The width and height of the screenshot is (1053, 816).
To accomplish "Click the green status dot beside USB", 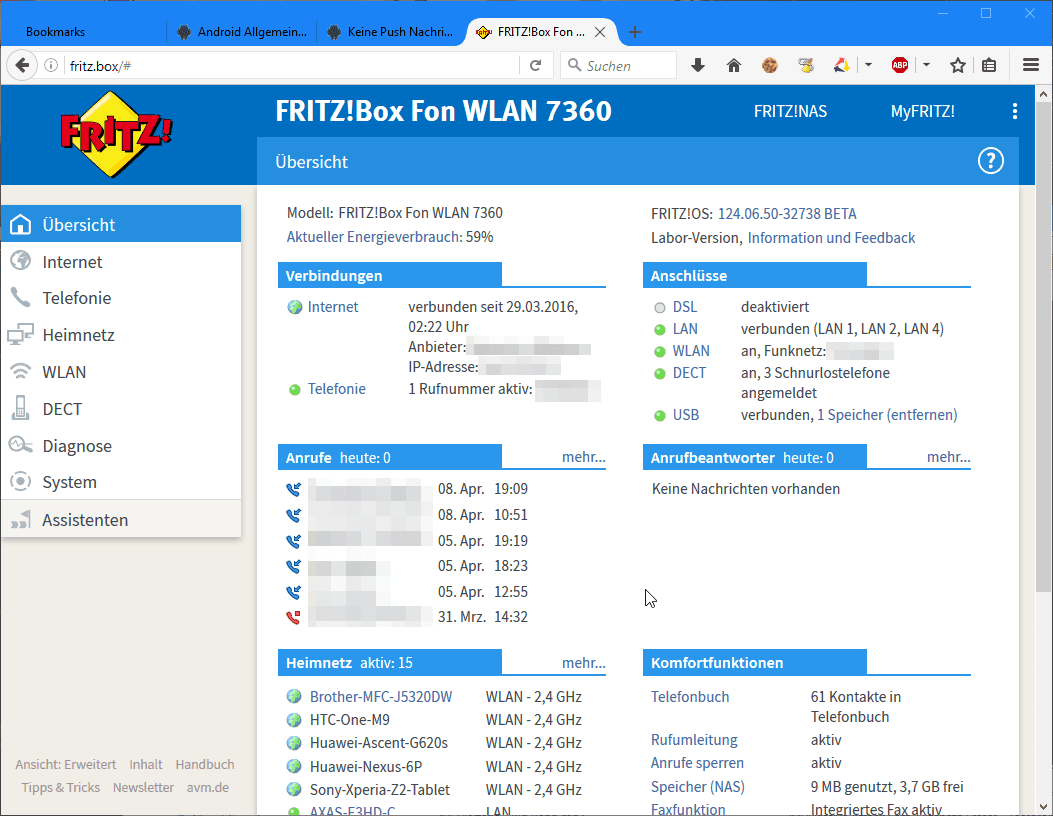I will click(659, 416).
